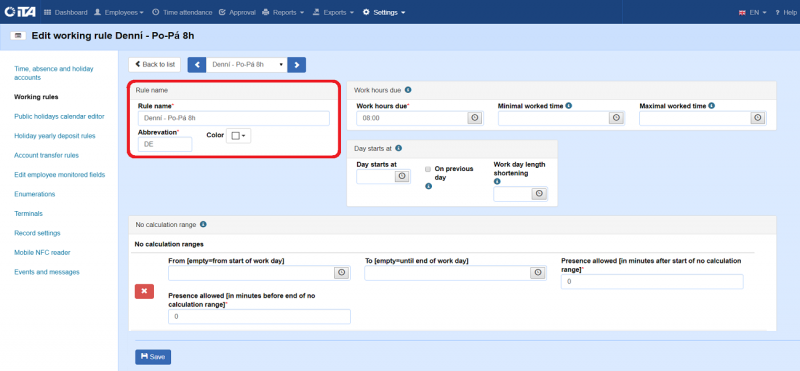Click the Rule name text field
The height and width of the screenshot is (371, 800).
234,118
